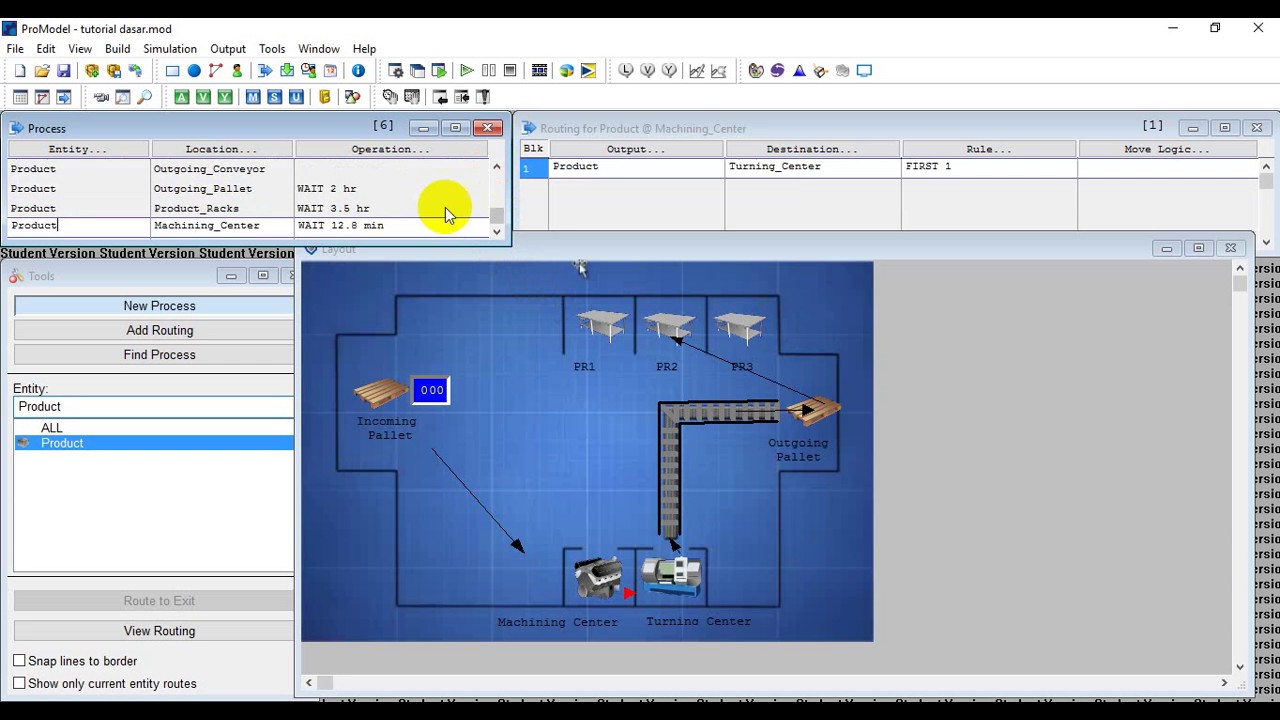Screen dimensions: 1280x720
Task: Click the blue monitor toolbar icon
Action: (x=864, y=71)
